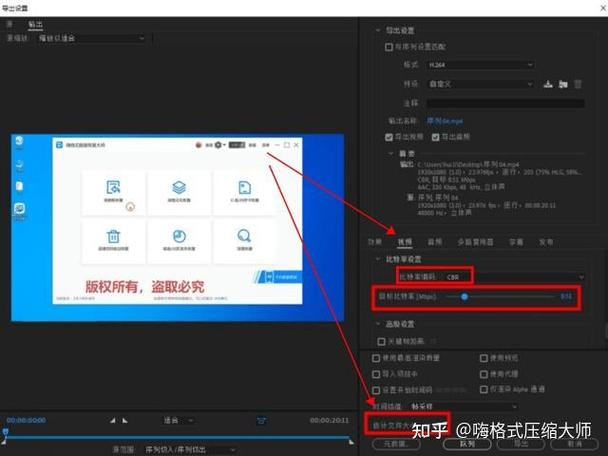The height and width of the screenshot is (456, 608).
Task: Toggle the set start timecode checkbox
Action: tap(376, 390)
